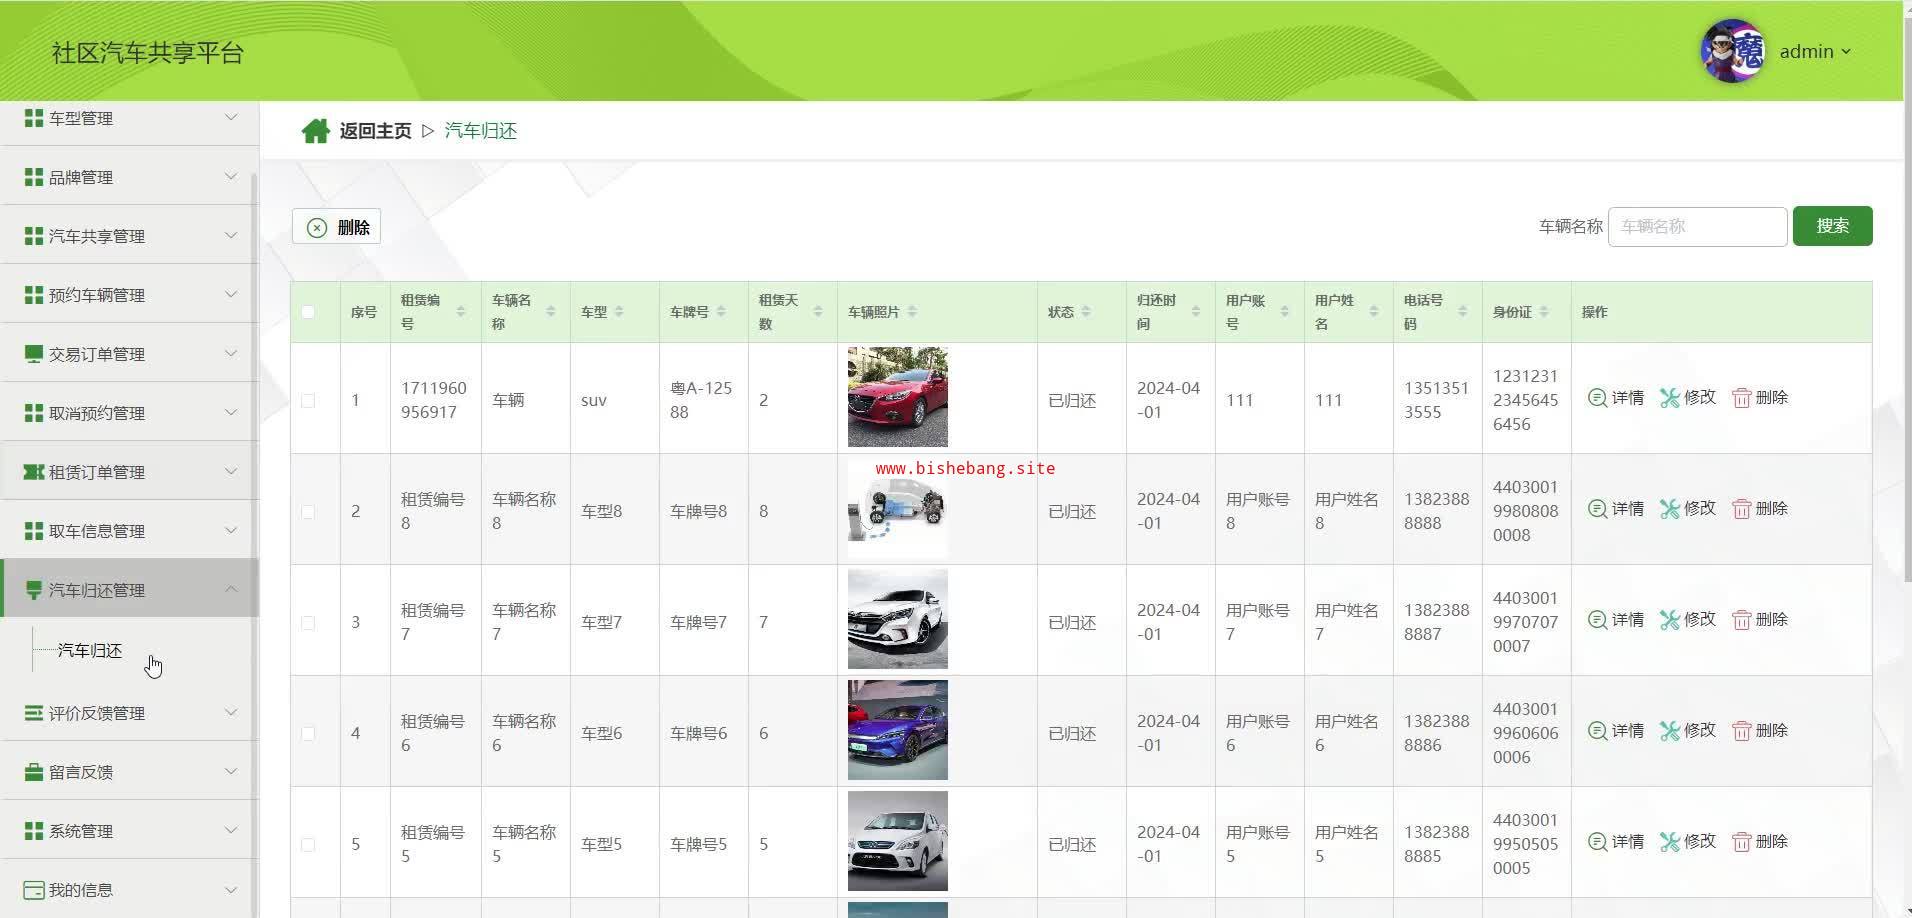This screenshot has height=918, width=1912.
Task: Check the checkbox for row 3
Action: point(308,622)
